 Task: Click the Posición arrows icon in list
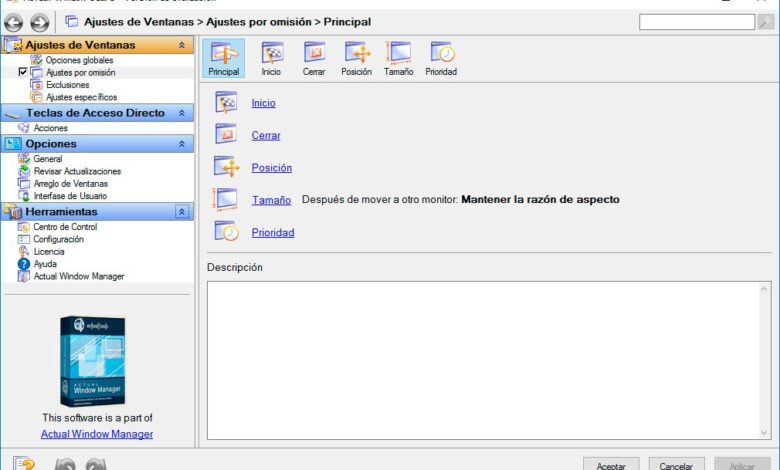click(226, 167)
